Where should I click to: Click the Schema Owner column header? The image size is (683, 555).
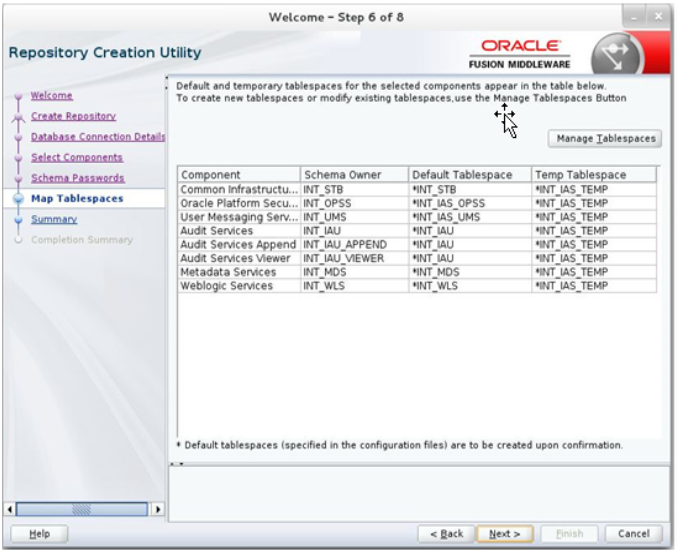(x=354, y=175)
